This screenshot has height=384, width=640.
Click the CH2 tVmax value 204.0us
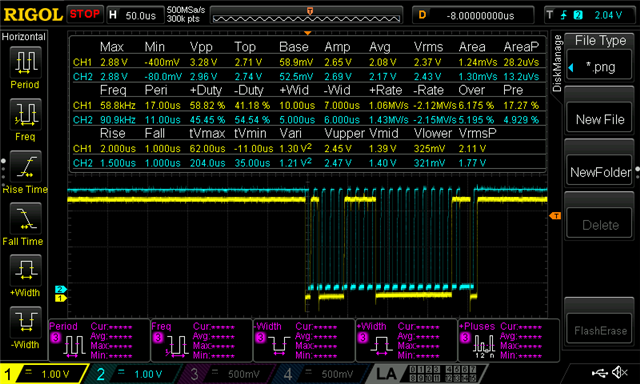207,163
